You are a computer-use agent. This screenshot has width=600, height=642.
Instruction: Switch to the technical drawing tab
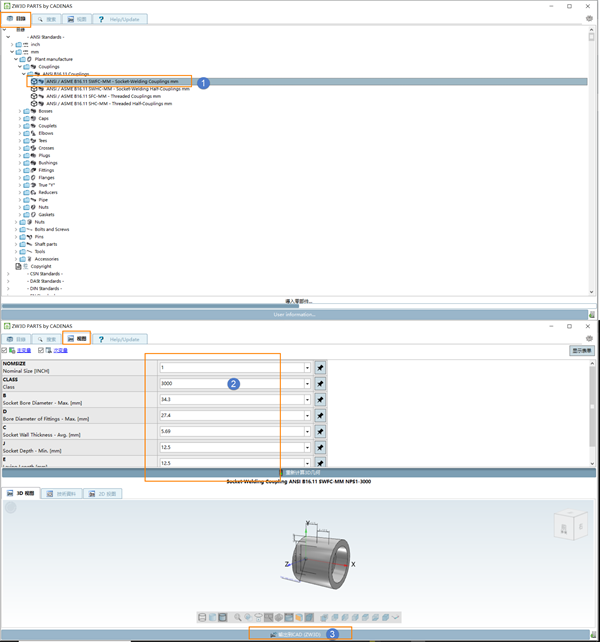(61, 494)
